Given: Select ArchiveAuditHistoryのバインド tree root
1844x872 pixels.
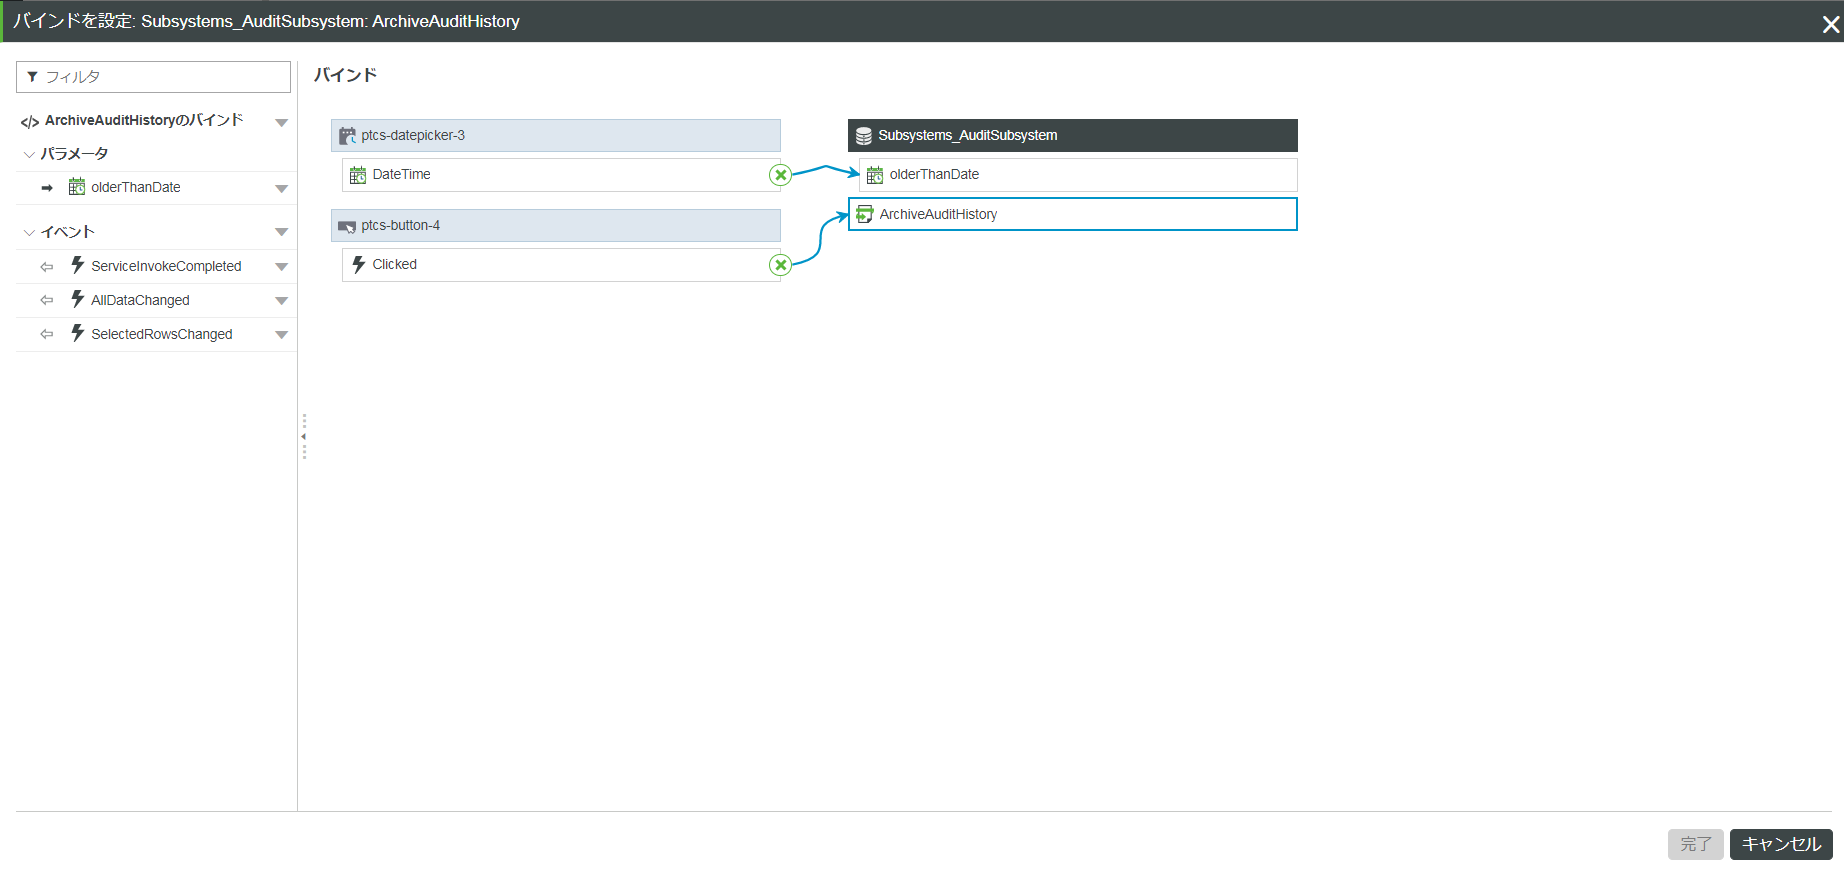Looking at the screenshot, I should point(144,121).
